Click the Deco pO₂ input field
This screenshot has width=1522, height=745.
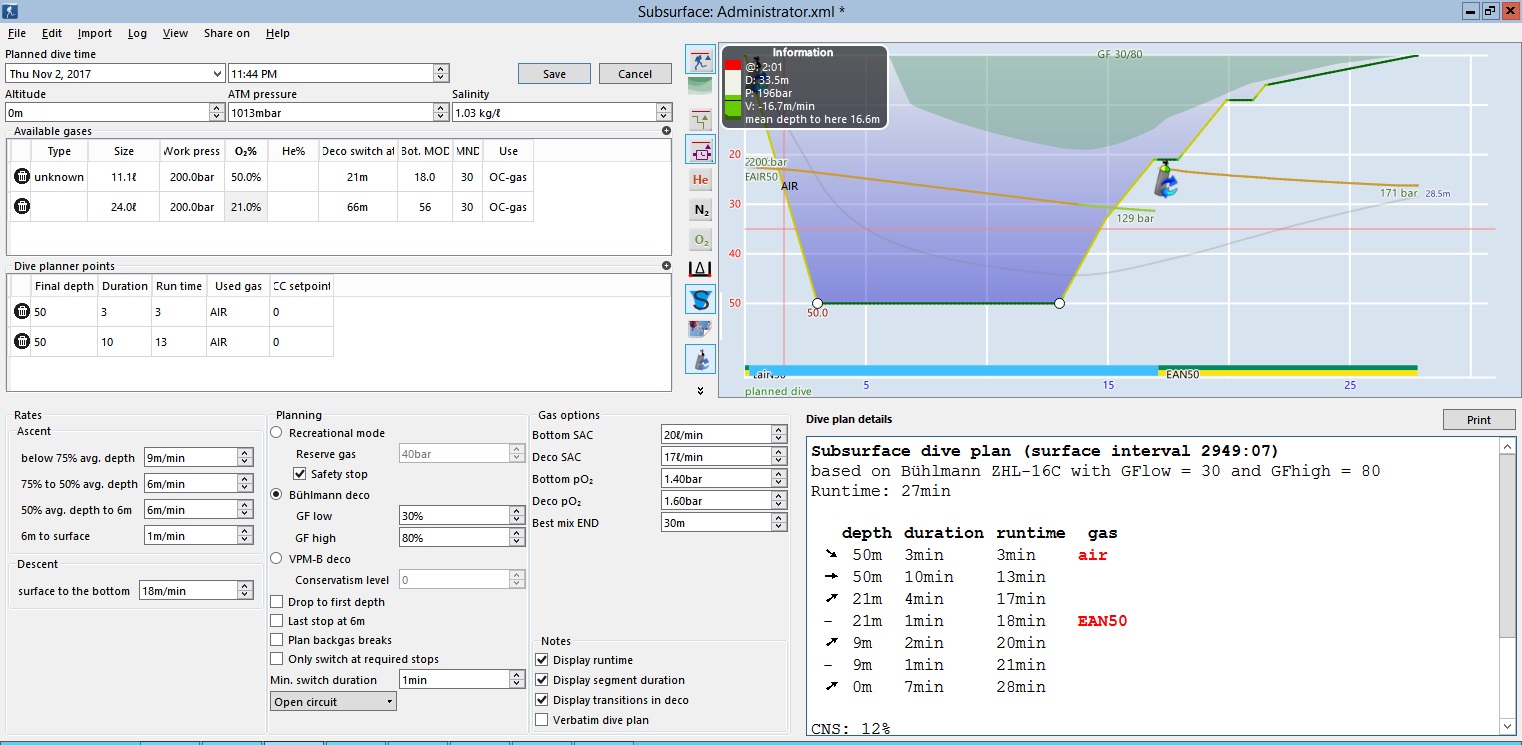click(x=716, y=500)
